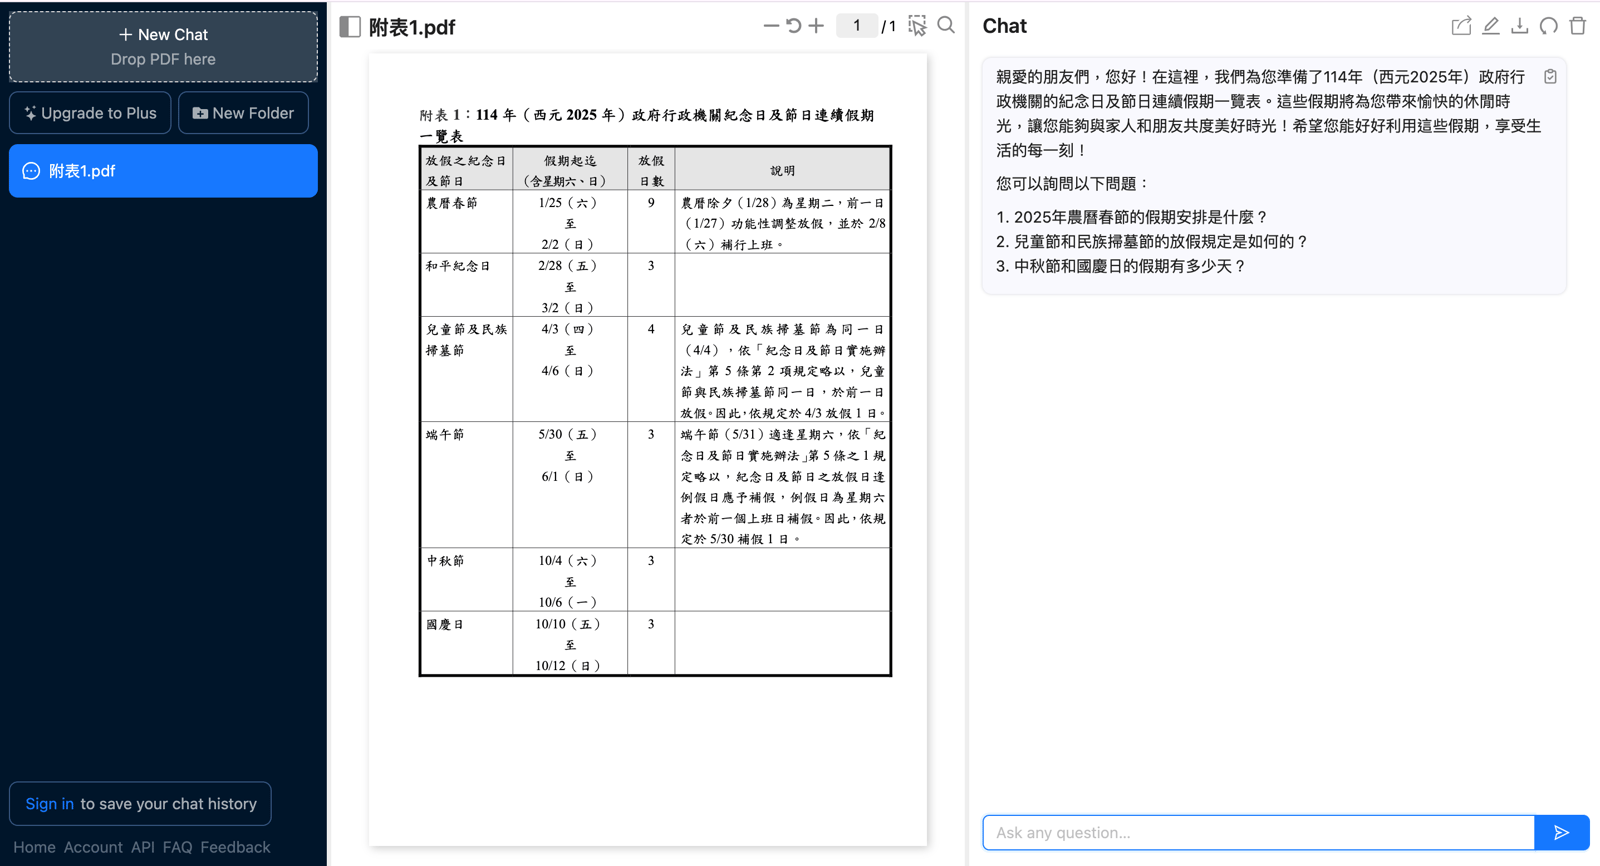
Task: Toggle the PDF sidebar panel icon
Action: click(350, 27)
